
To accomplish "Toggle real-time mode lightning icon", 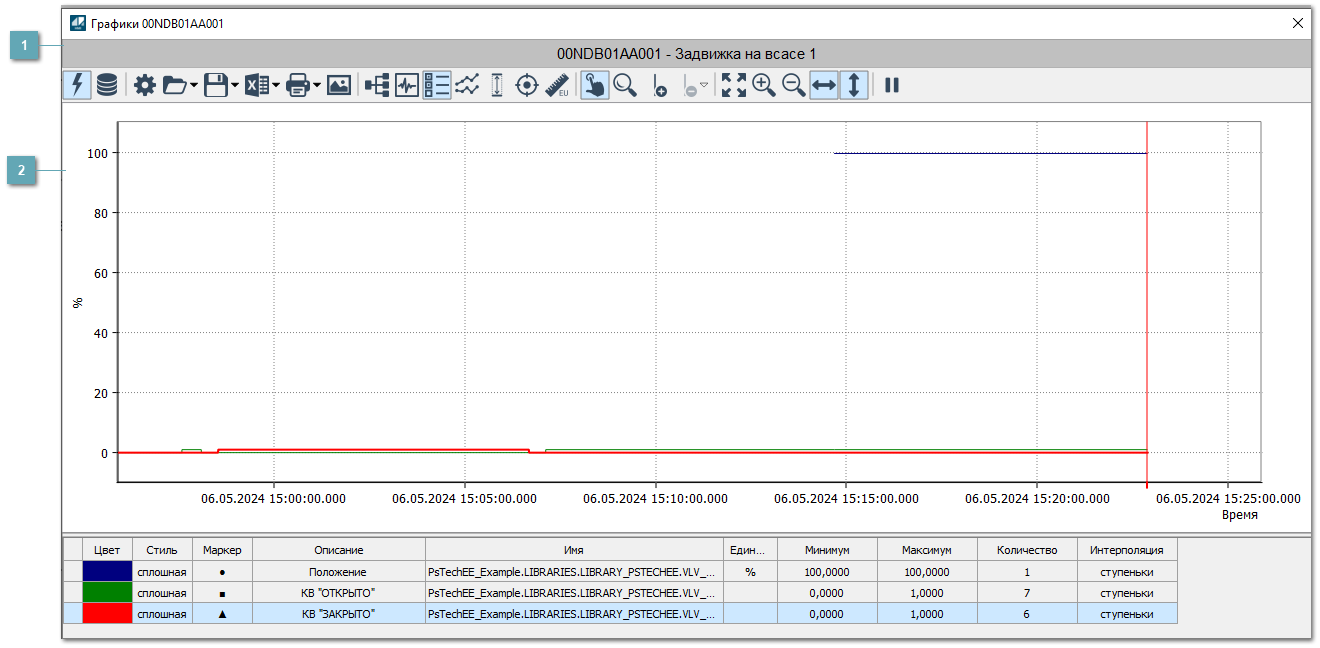I will 78,85.
